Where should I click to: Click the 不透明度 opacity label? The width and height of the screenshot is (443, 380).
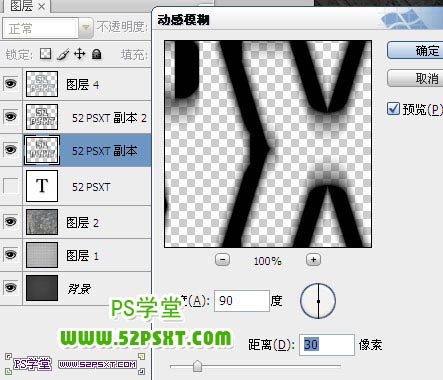click(x=122, y=27)
